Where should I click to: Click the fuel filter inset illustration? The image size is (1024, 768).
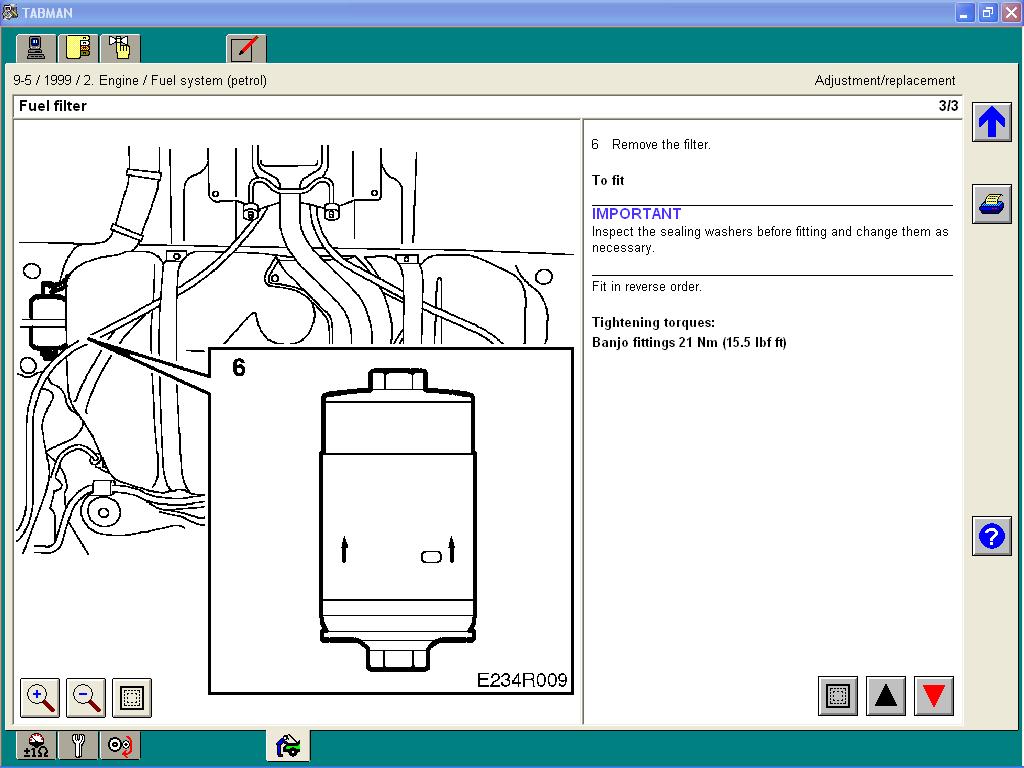(391, 521)
